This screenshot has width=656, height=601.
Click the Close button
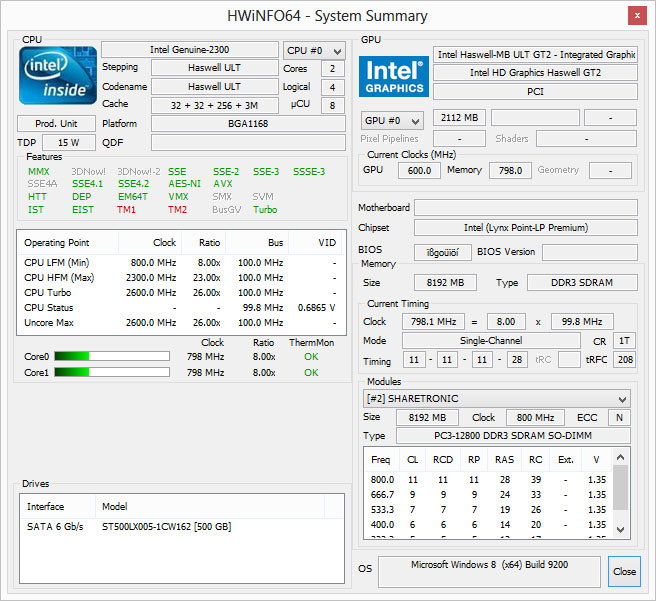[624, 571]
